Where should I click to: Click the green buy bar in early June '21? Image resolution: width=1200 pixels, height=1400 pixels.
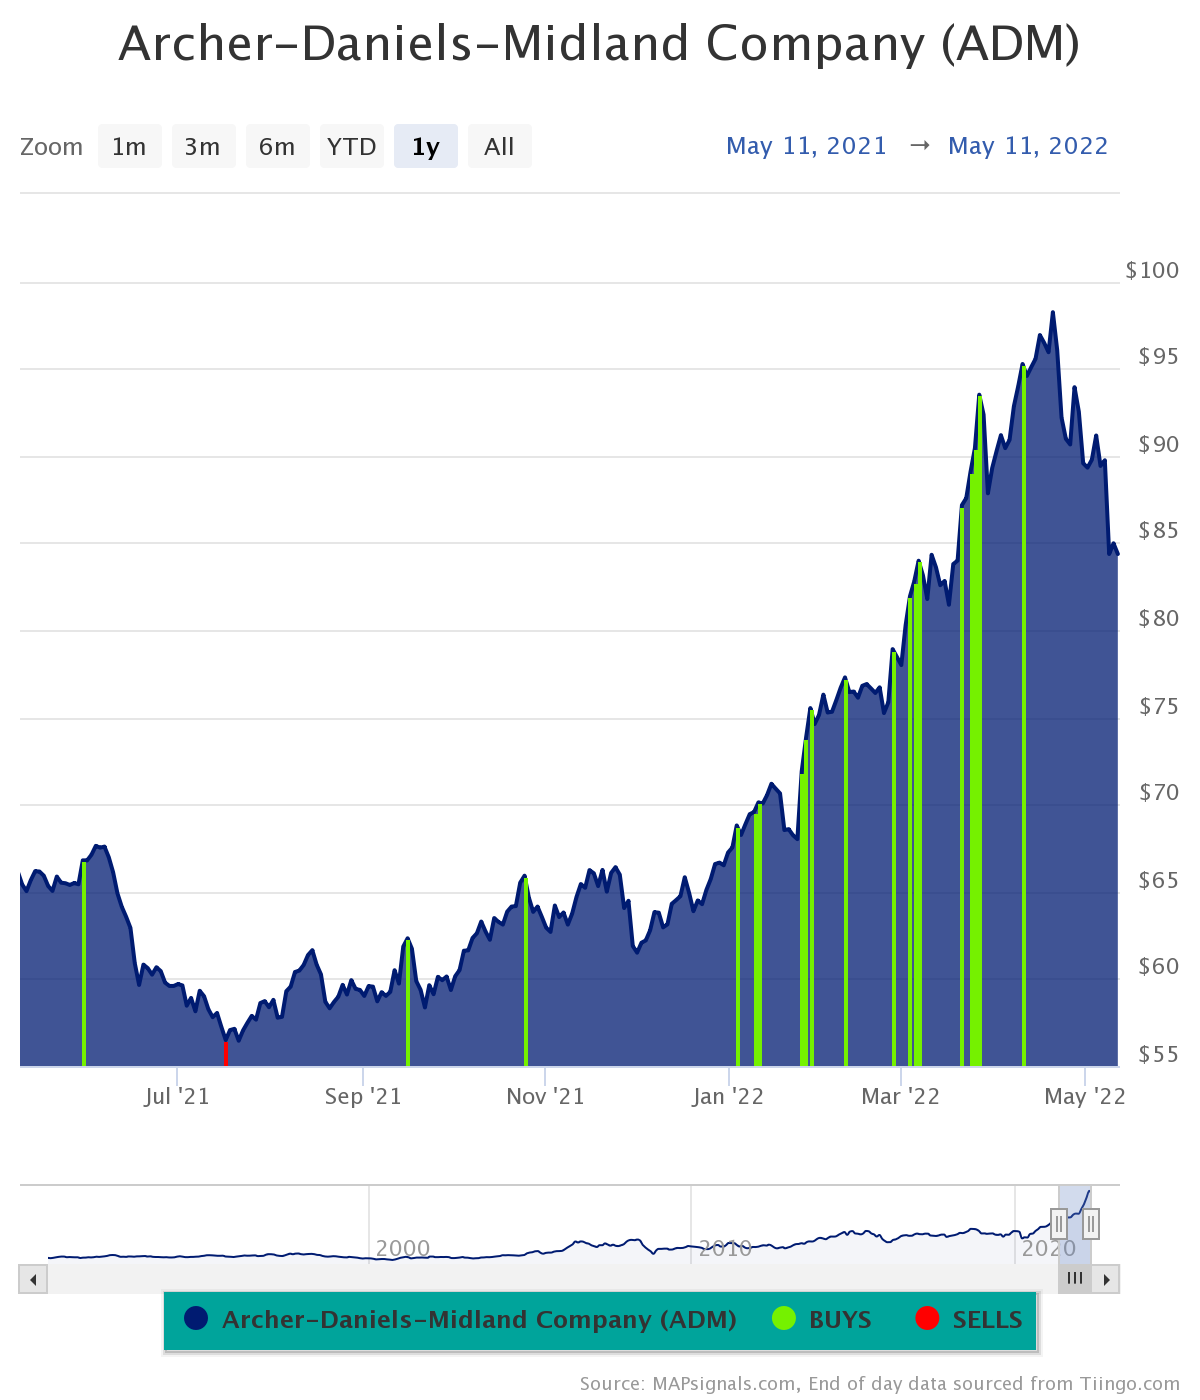tap(83, 963)
